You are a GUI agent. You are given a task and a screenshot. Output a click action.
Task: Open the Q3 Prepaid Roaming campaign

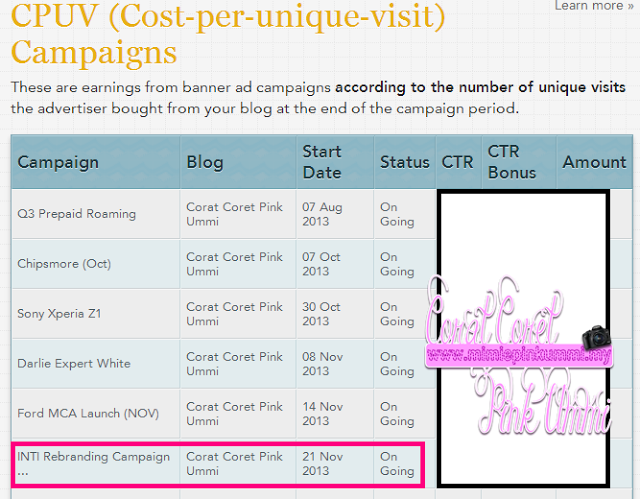coord(76,214)
